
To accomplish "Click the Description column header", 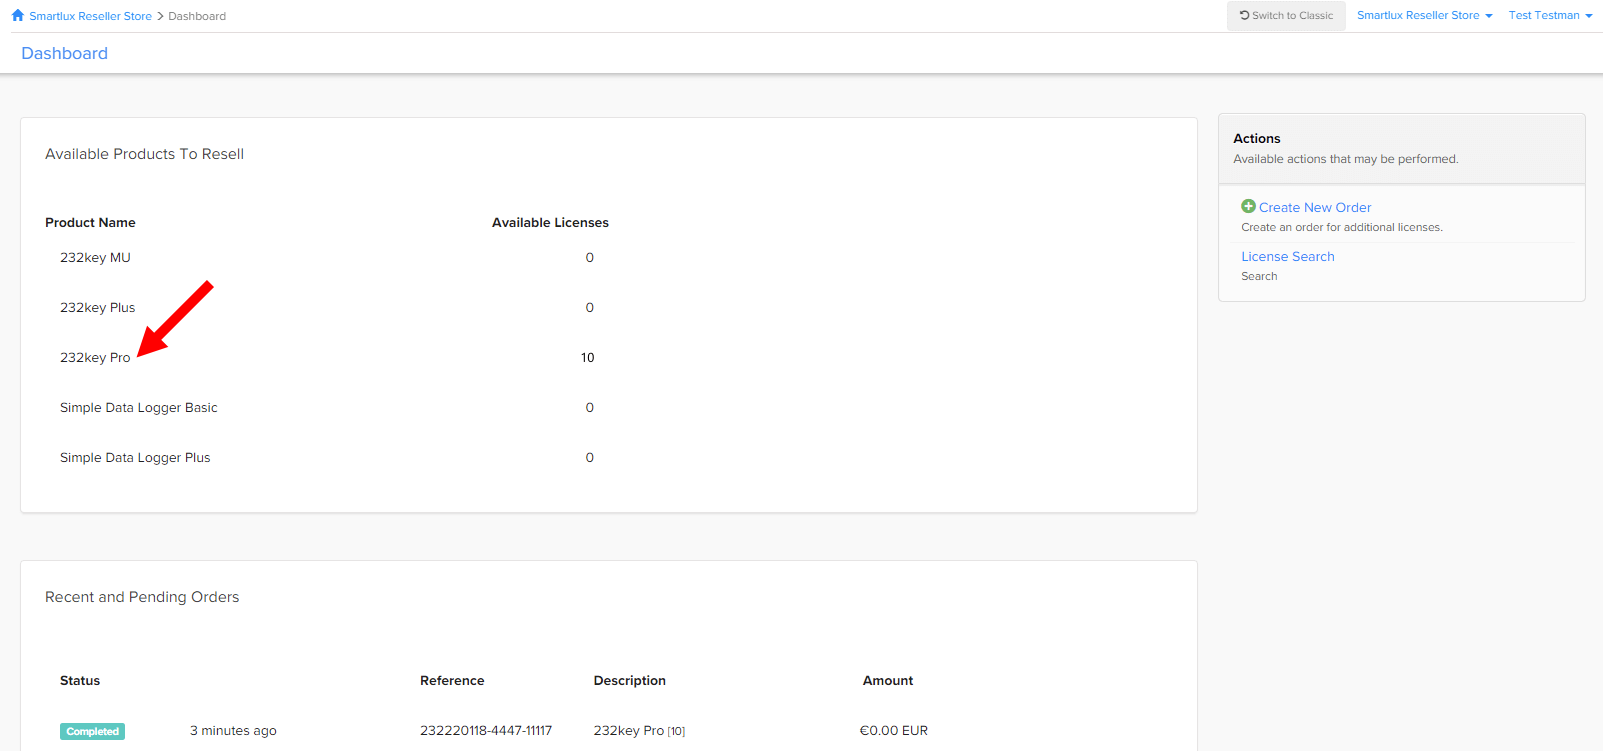I will (x=630, y=680).
